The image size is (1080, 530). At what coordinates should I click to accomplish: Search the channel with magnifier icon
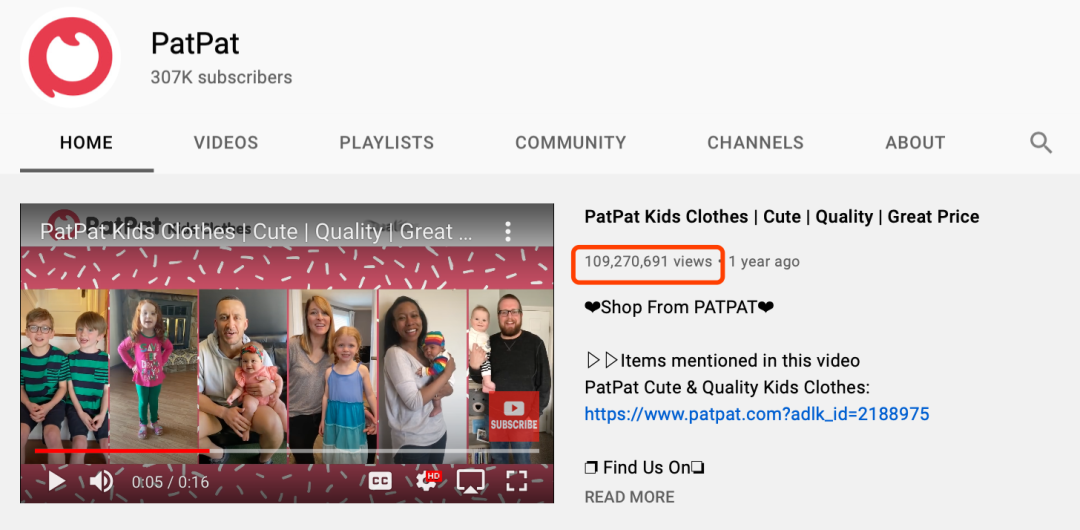[x=1041, y=143]
